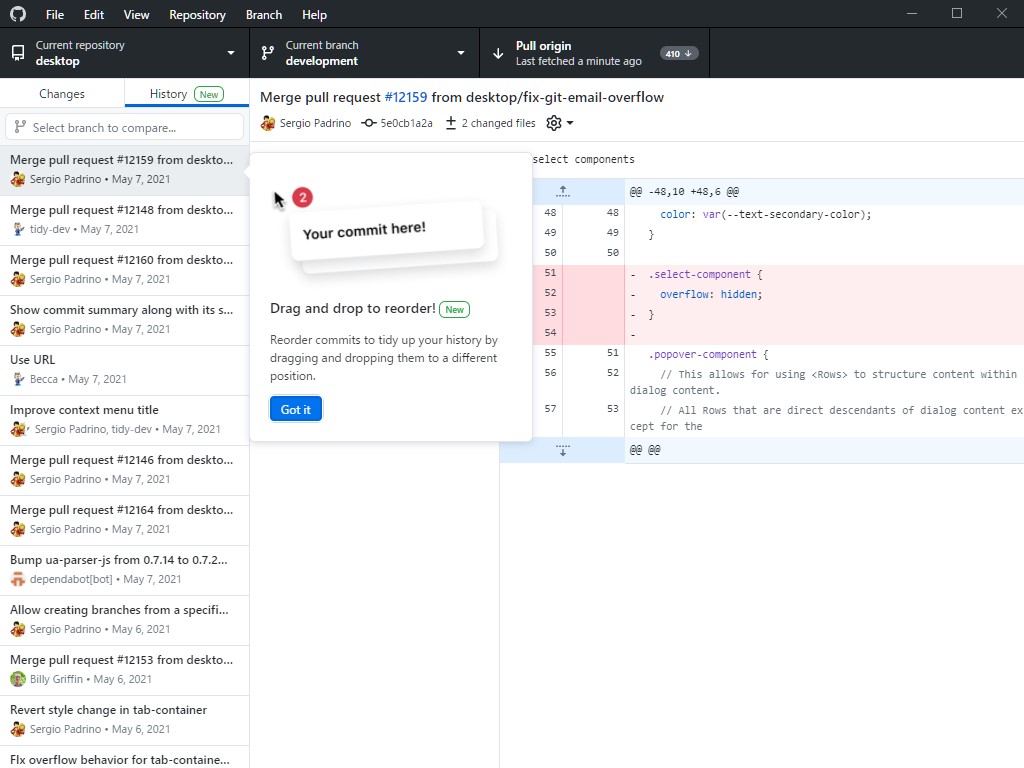Click the commit SHA 5e0cb1a2a icon
The width and height of the screenshot is (1024, 768).
pyautogui.click(x=369, y=123)
